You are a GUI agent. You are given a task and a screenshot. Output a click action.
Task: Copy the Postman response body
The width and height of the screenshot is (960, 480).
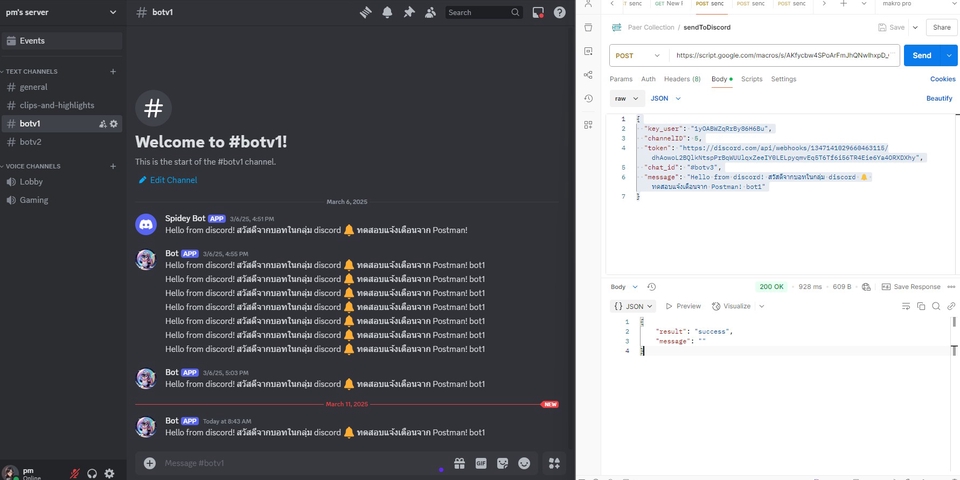click(921, 306)
